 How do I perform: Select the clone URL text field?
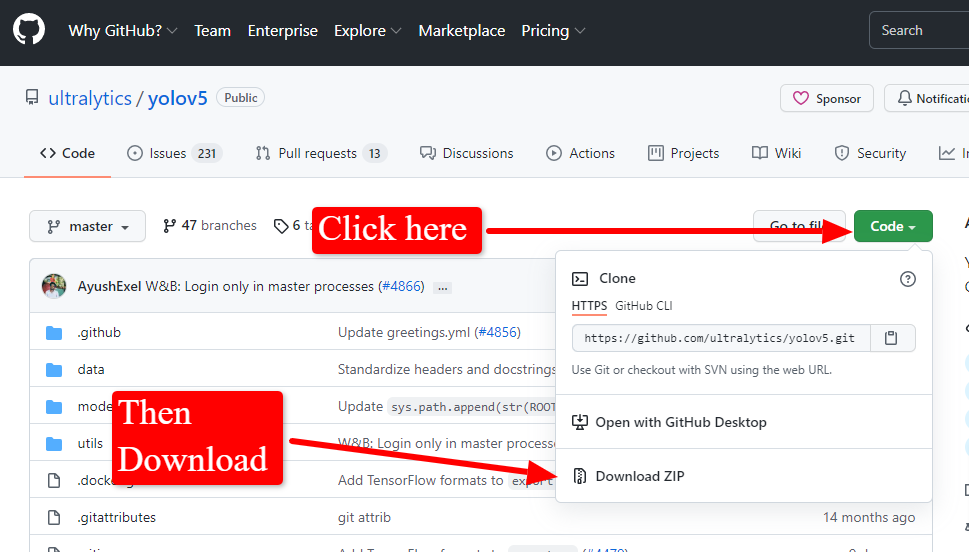pyautogui.click(x=721, y=338)
